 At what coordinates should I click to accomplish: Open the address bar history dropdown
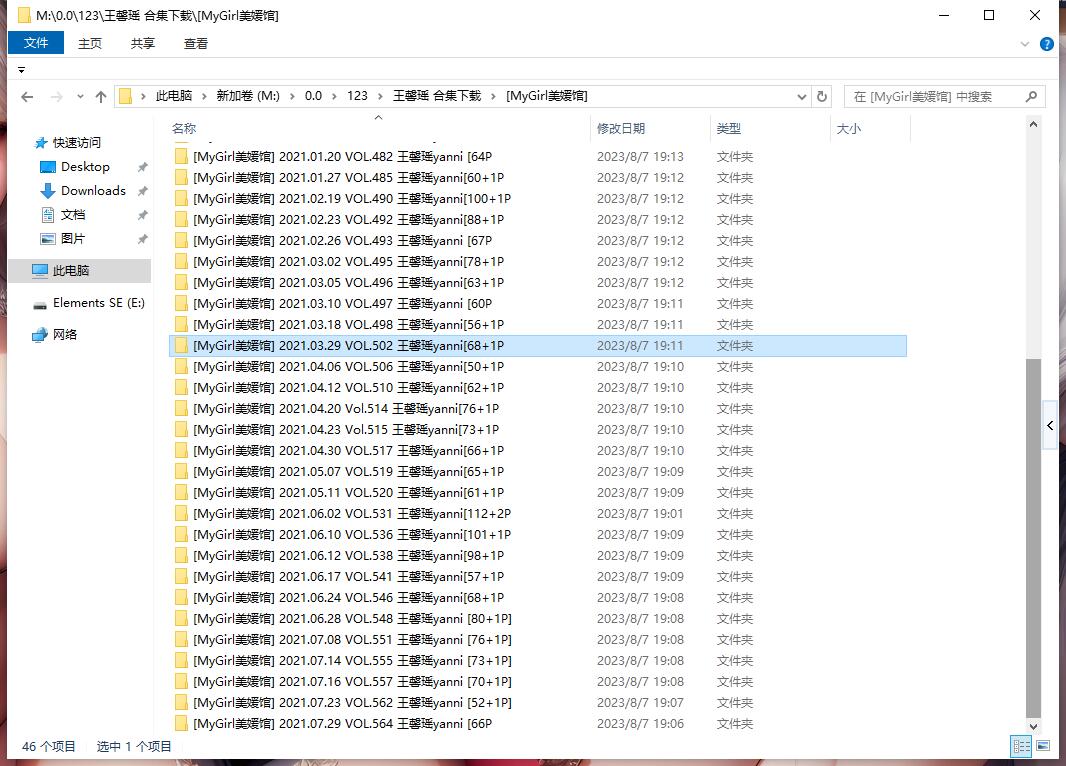coord(802,97)
